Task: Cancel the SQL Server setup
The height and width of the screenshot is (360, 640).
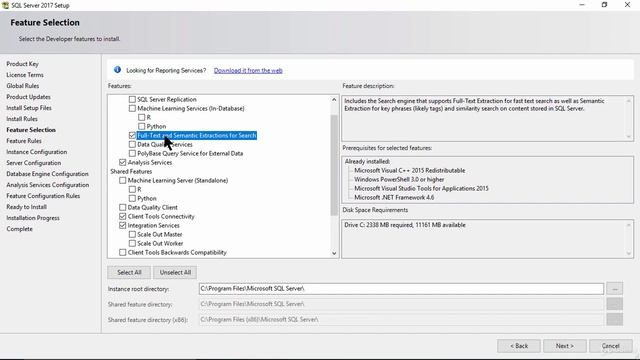Action: coord(611,346)
